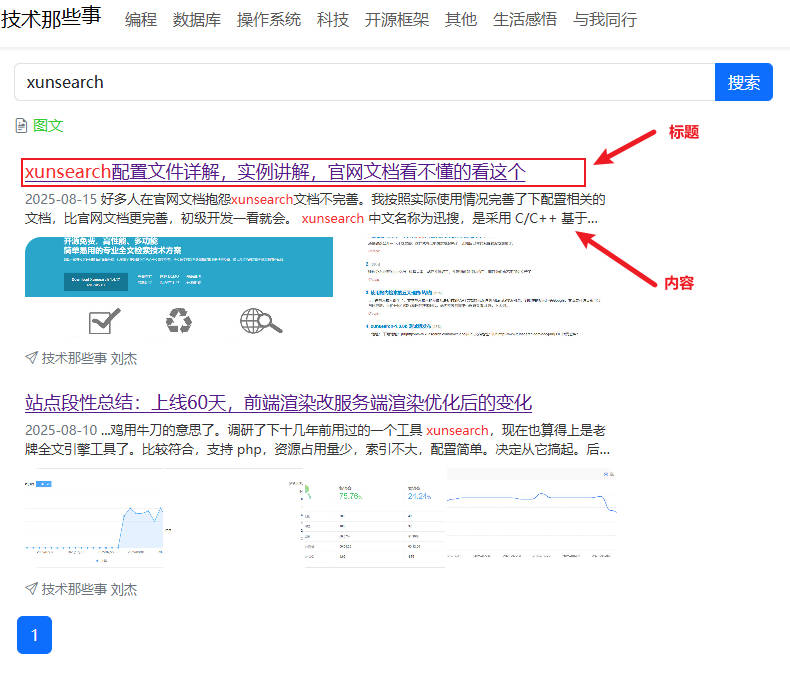
Task: Select page 1 in the pagination
Action: coord(34,635)
